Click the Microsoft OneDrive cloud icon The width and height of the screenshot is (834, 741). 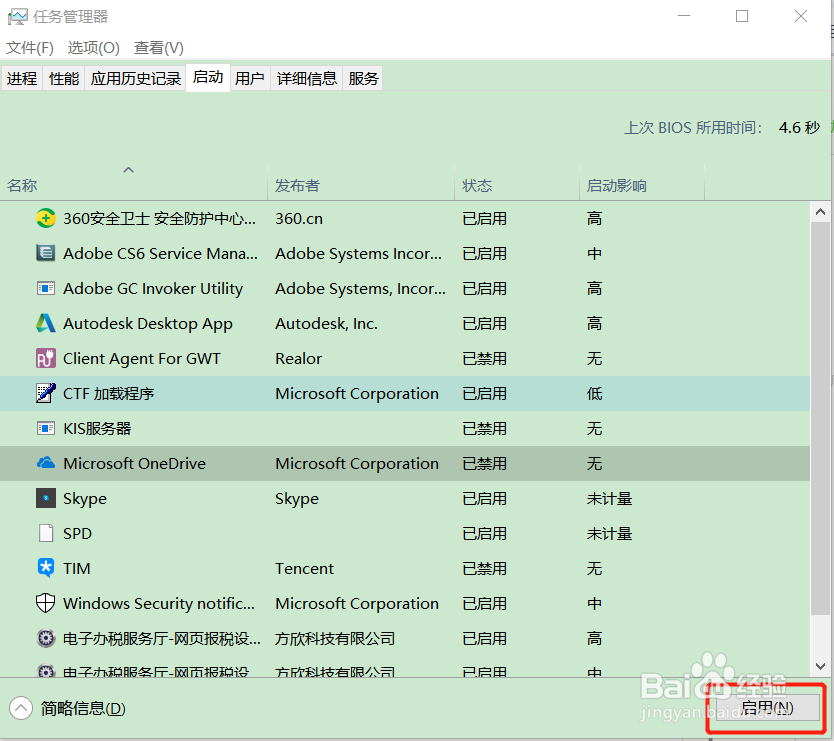pyautogui.click(x=46, y=463)
